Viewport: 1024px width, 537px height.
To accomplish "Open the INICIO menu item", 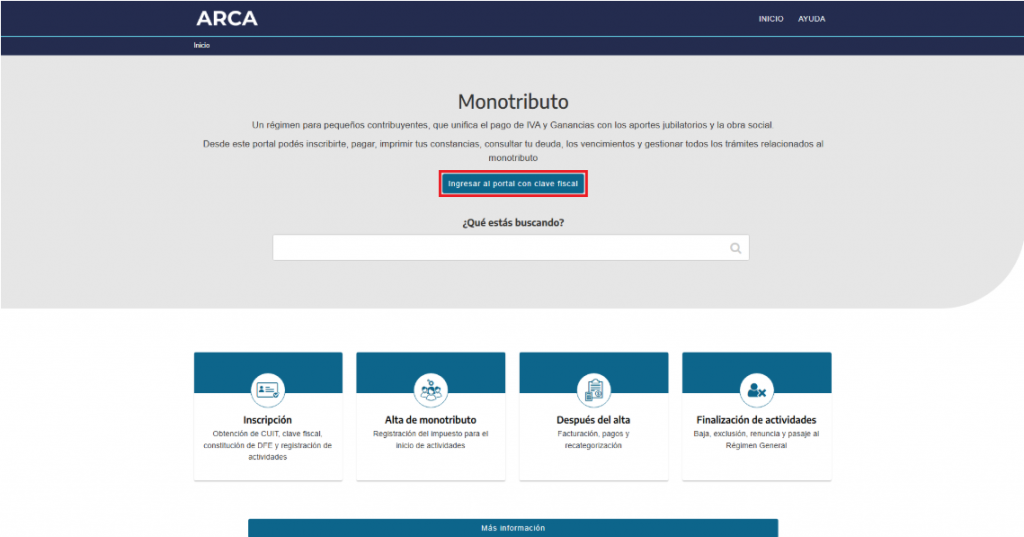I will (771, 19).
